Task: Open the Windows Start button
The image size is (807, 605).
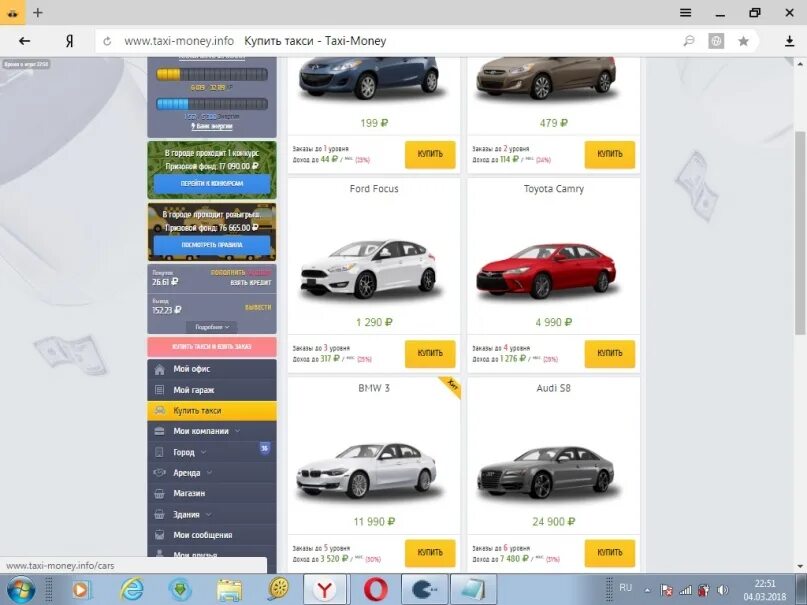Action: (x=20, y=590)
